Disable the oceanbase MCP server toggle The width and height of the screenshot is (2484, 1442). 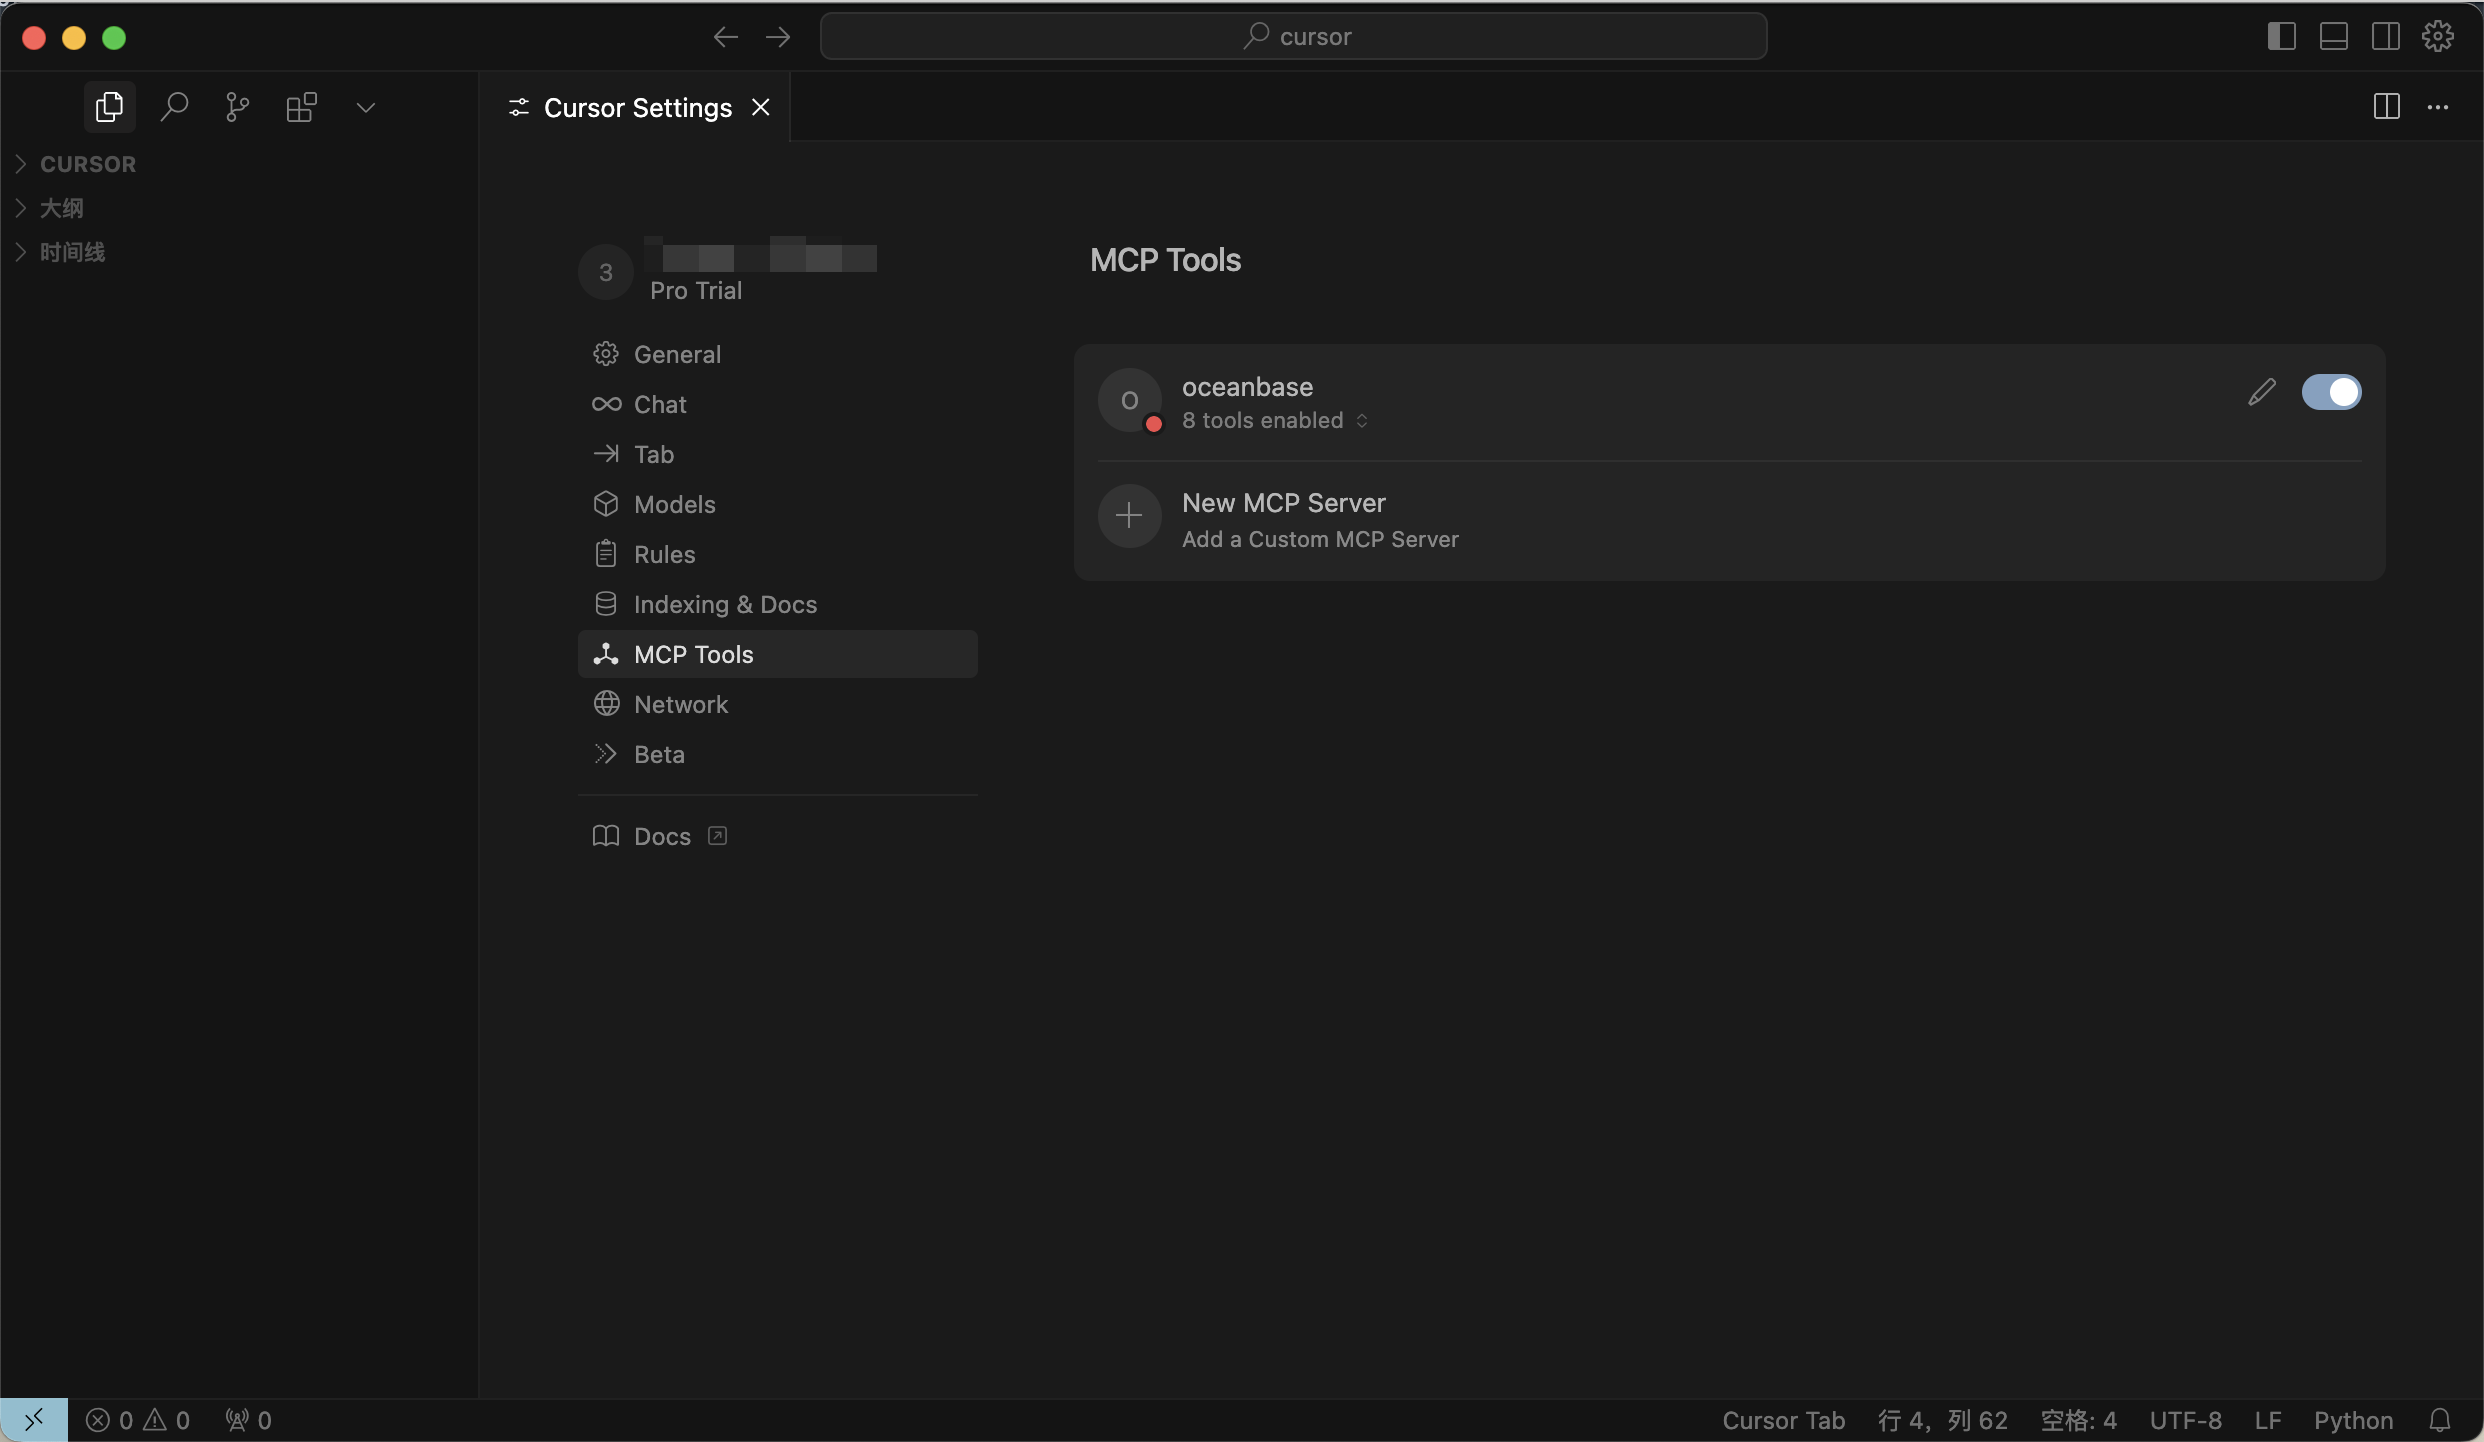point(2330,392)
